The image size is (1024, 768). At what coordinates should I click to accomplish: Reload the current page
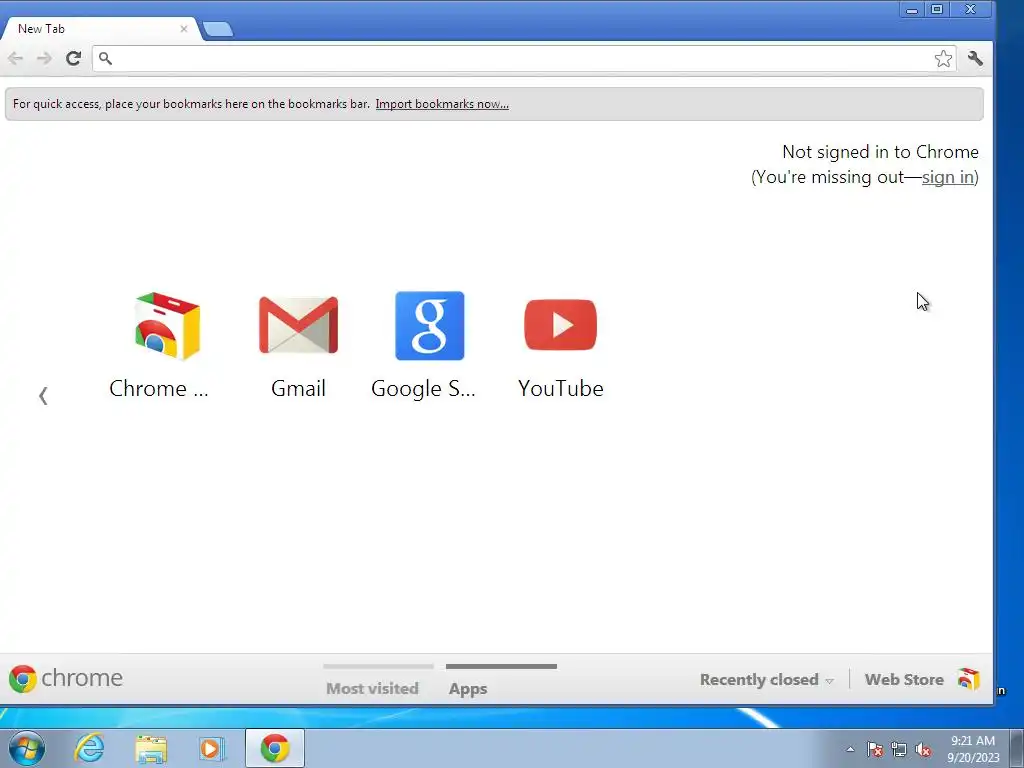pos(73,59)
